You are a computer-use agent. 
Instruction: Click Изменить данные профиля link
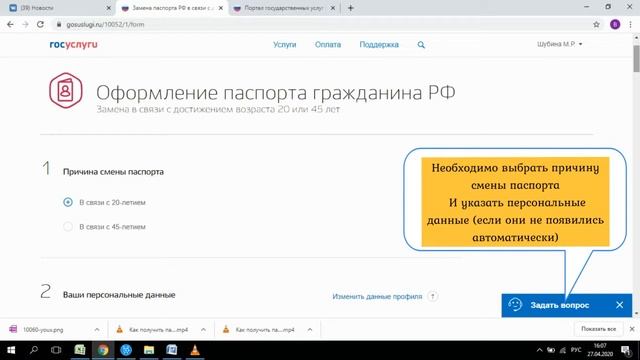377,296
